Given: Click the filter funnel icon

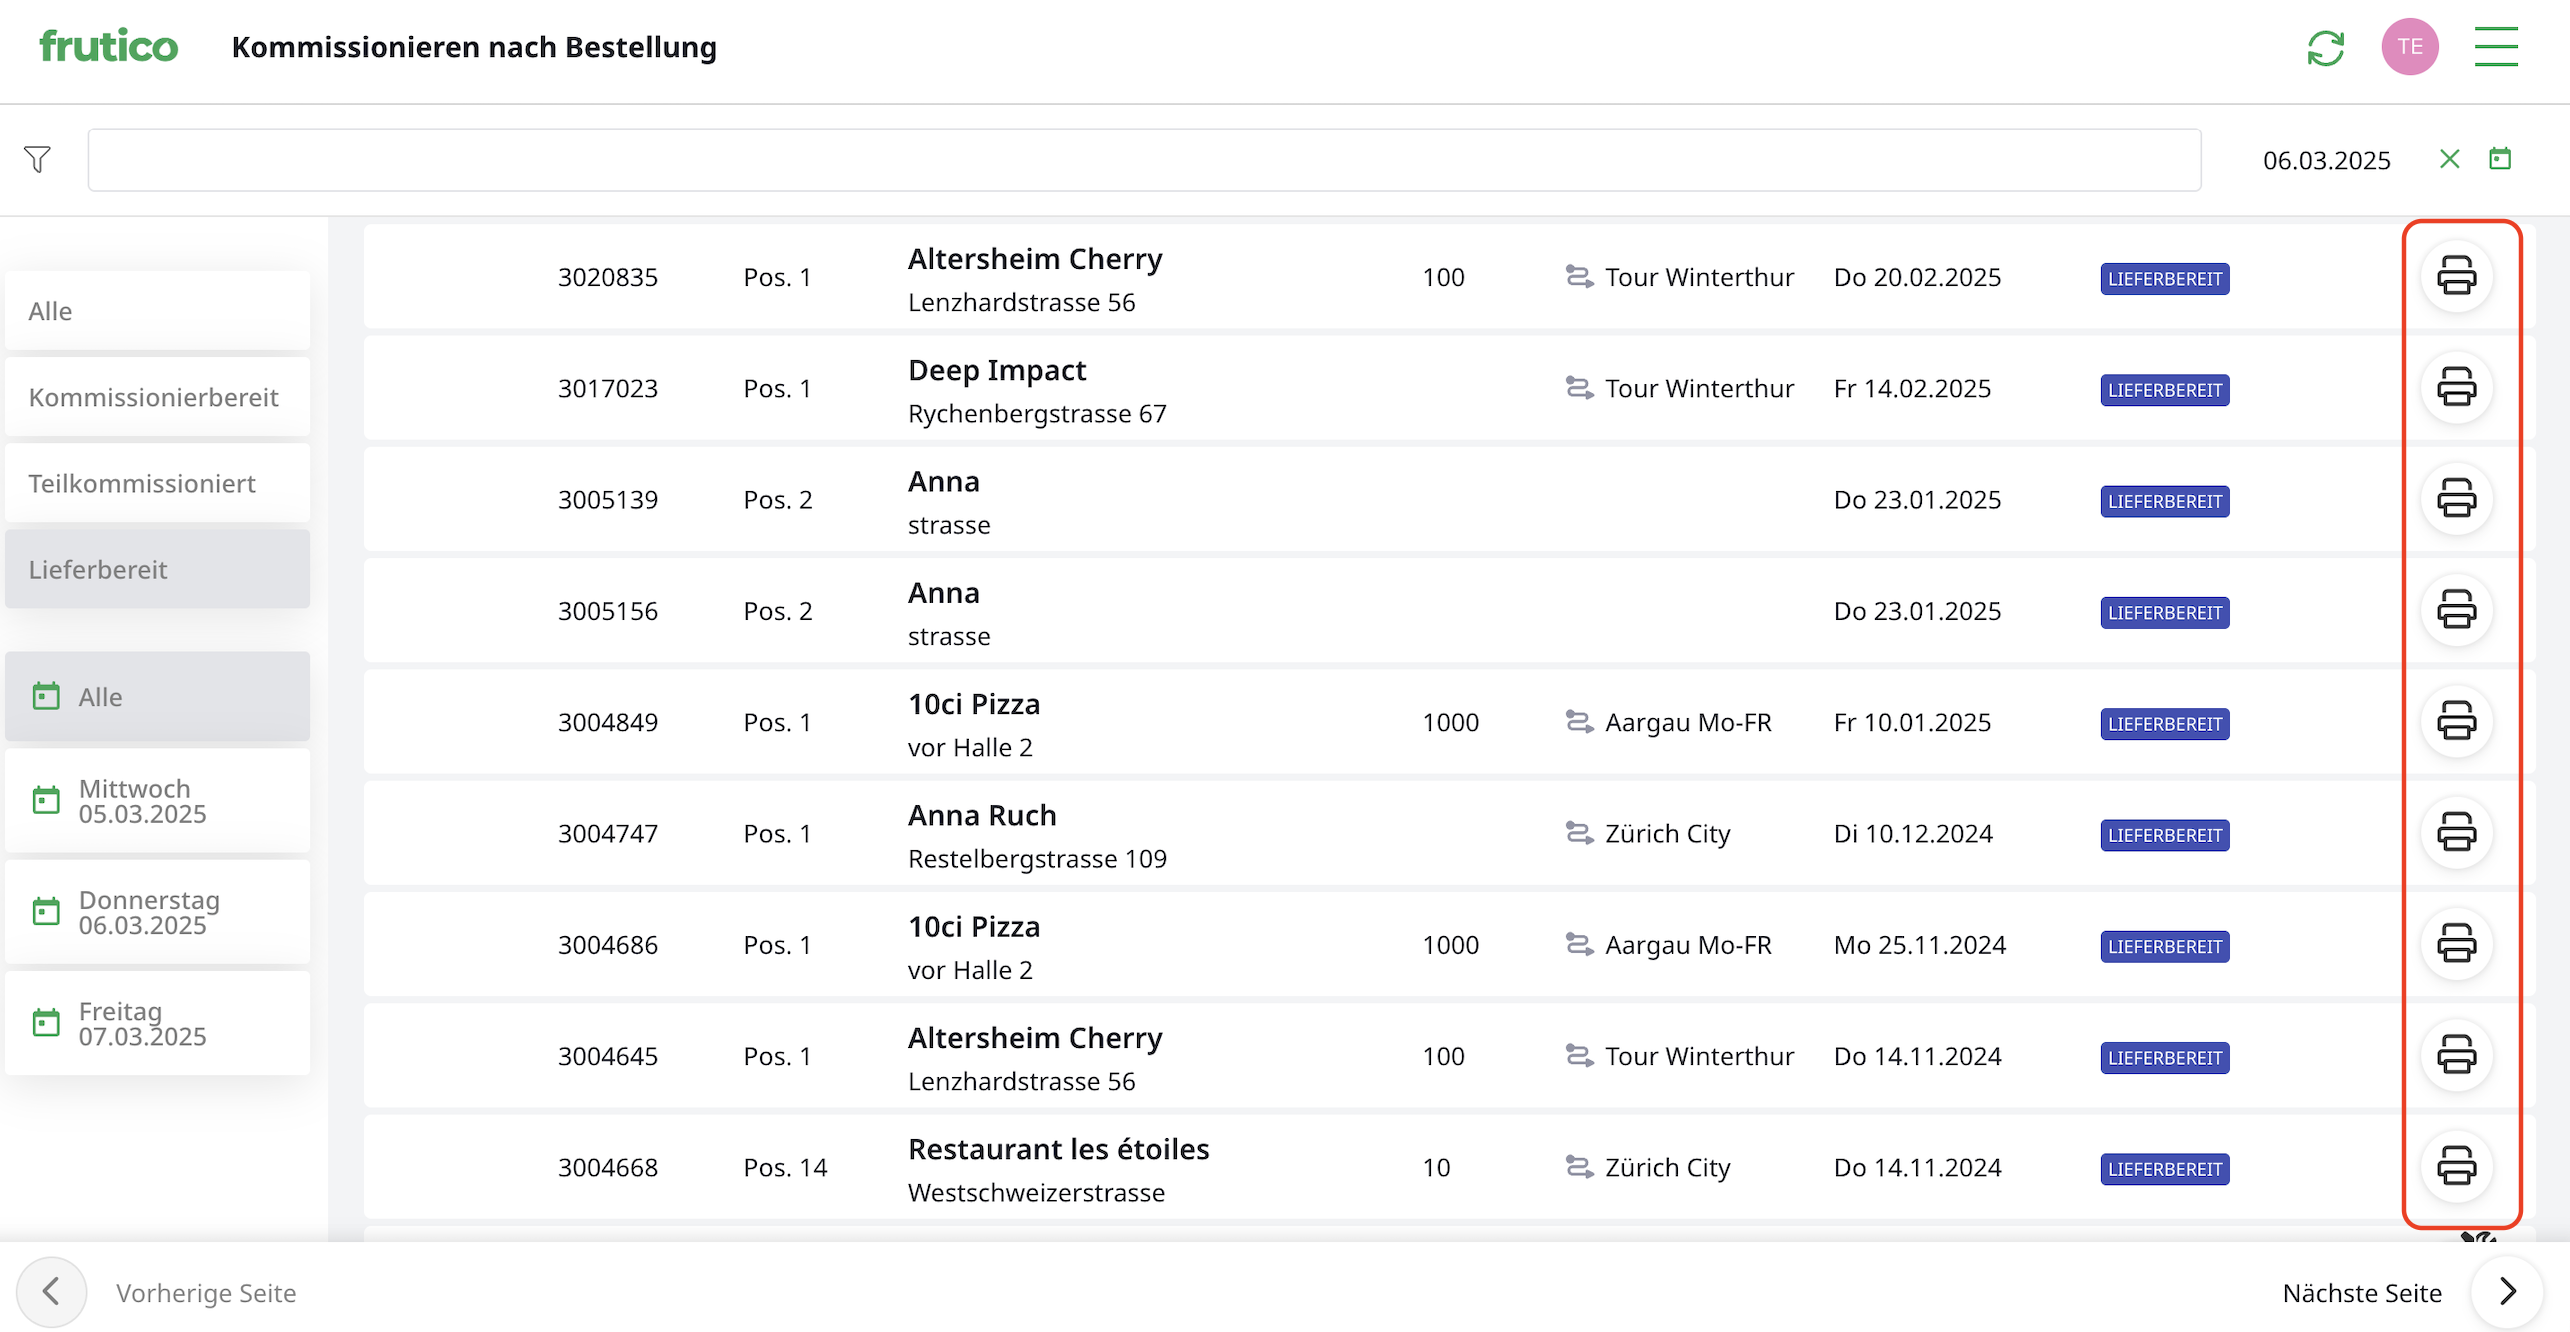Looking at the screenshot, I should pos(37,159).
